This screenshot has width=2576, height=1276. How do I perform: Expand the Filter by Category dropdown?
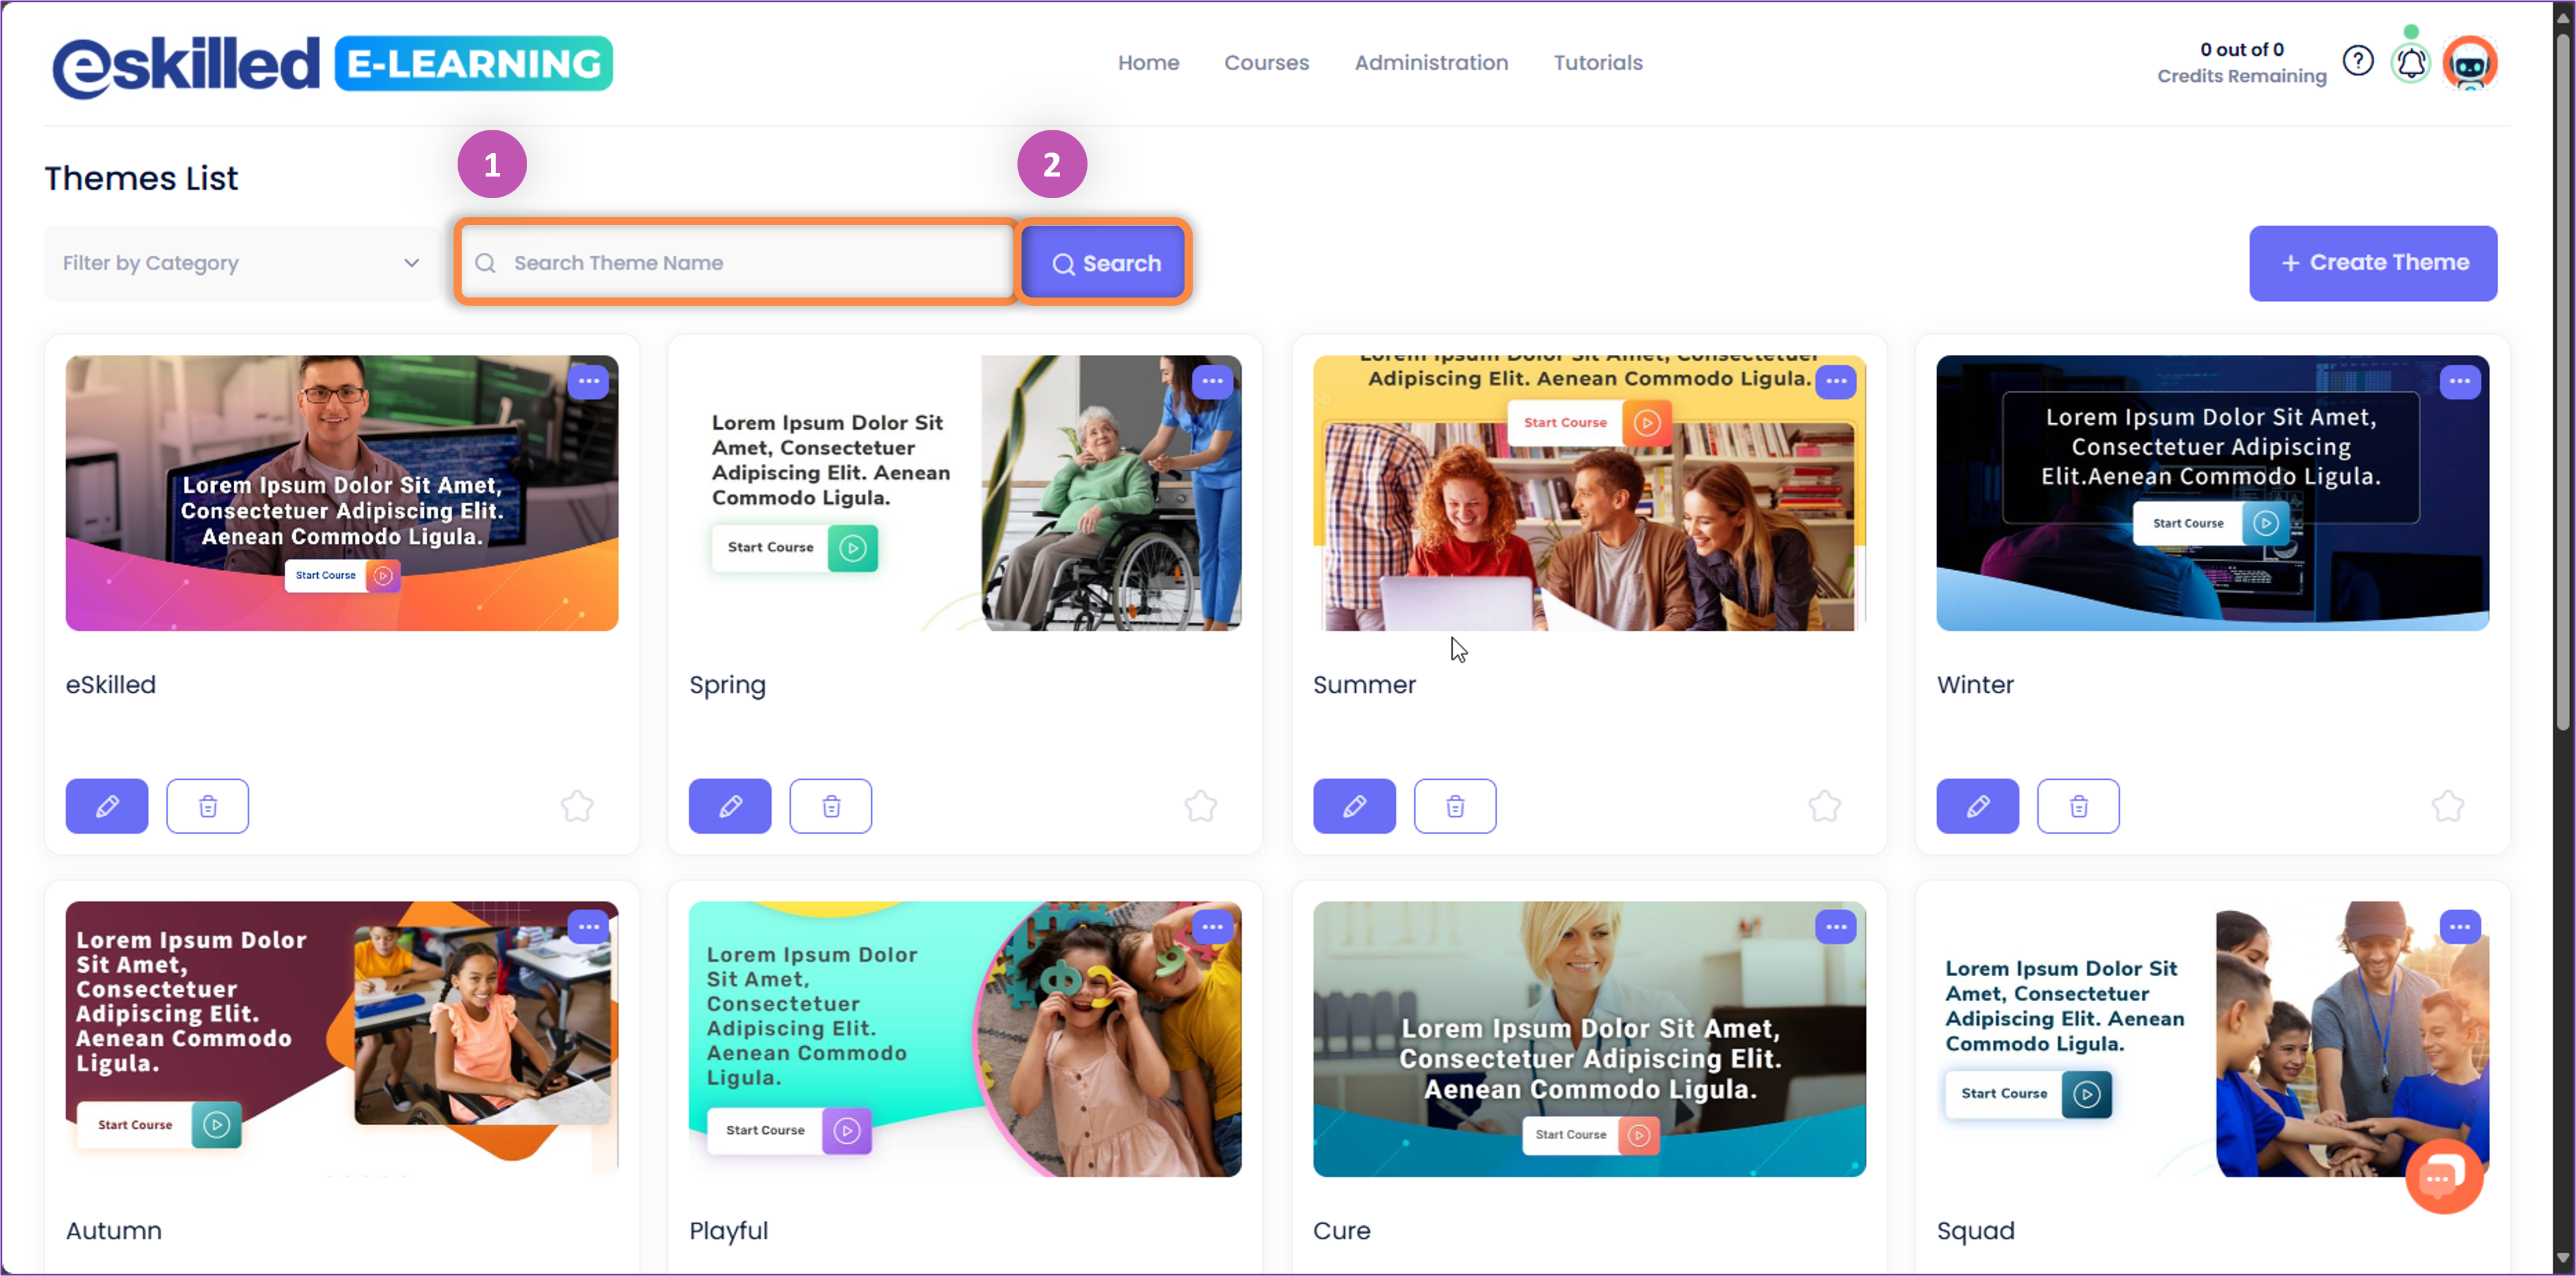(x=241, y=263)
